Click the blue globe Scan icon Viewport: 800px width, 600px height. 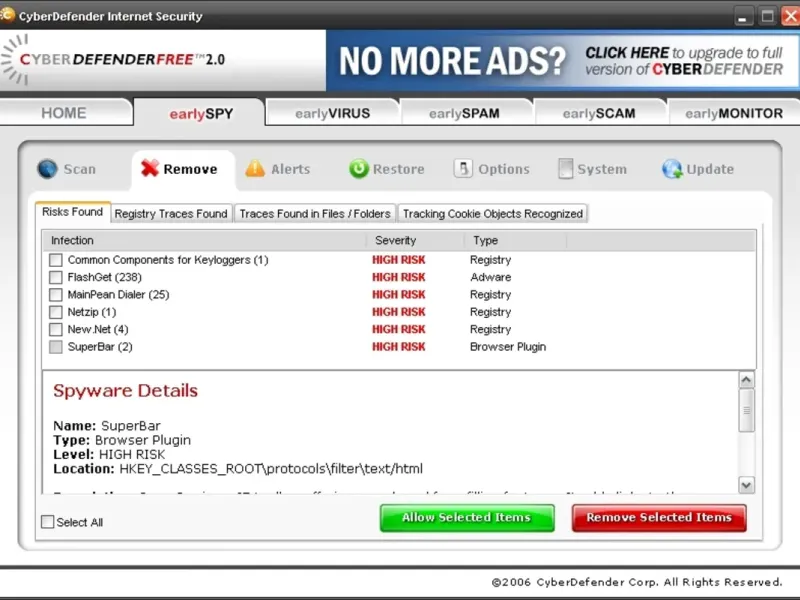[47, 168]
